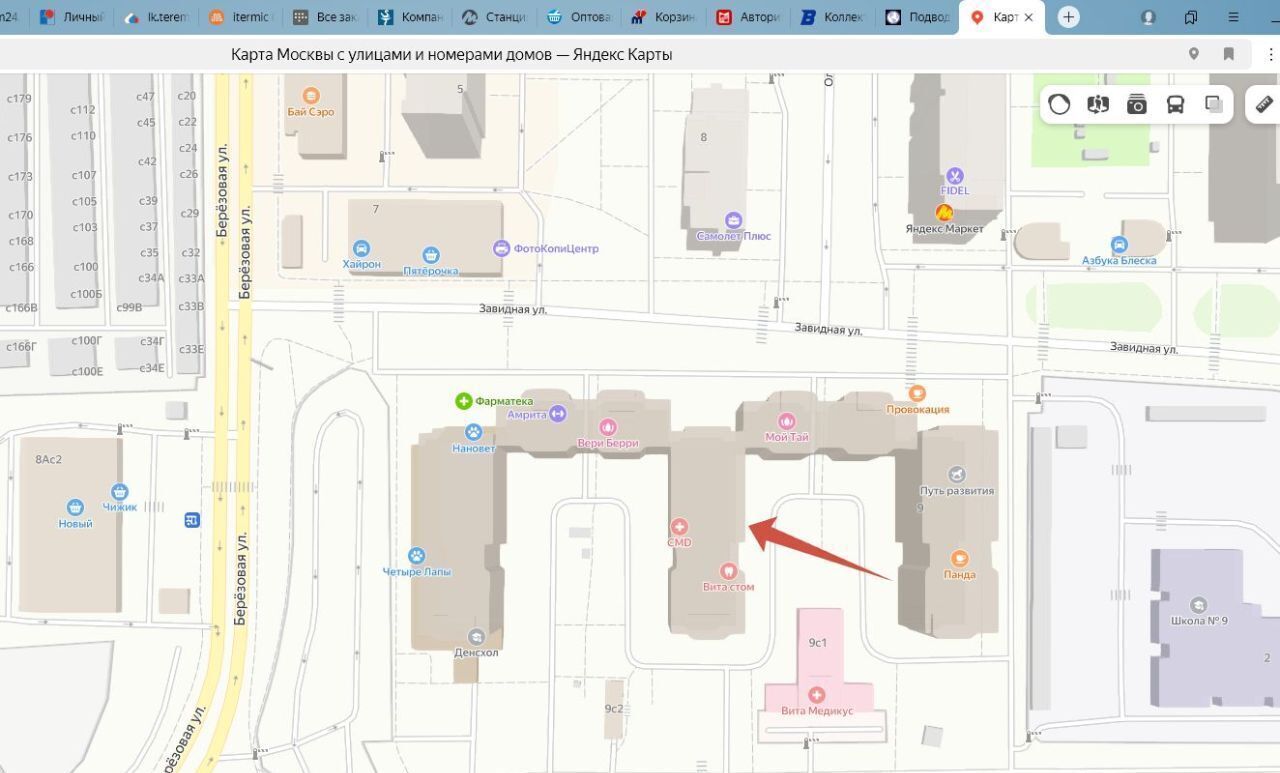Open the browser profile icon

(x=1149, y=17)
